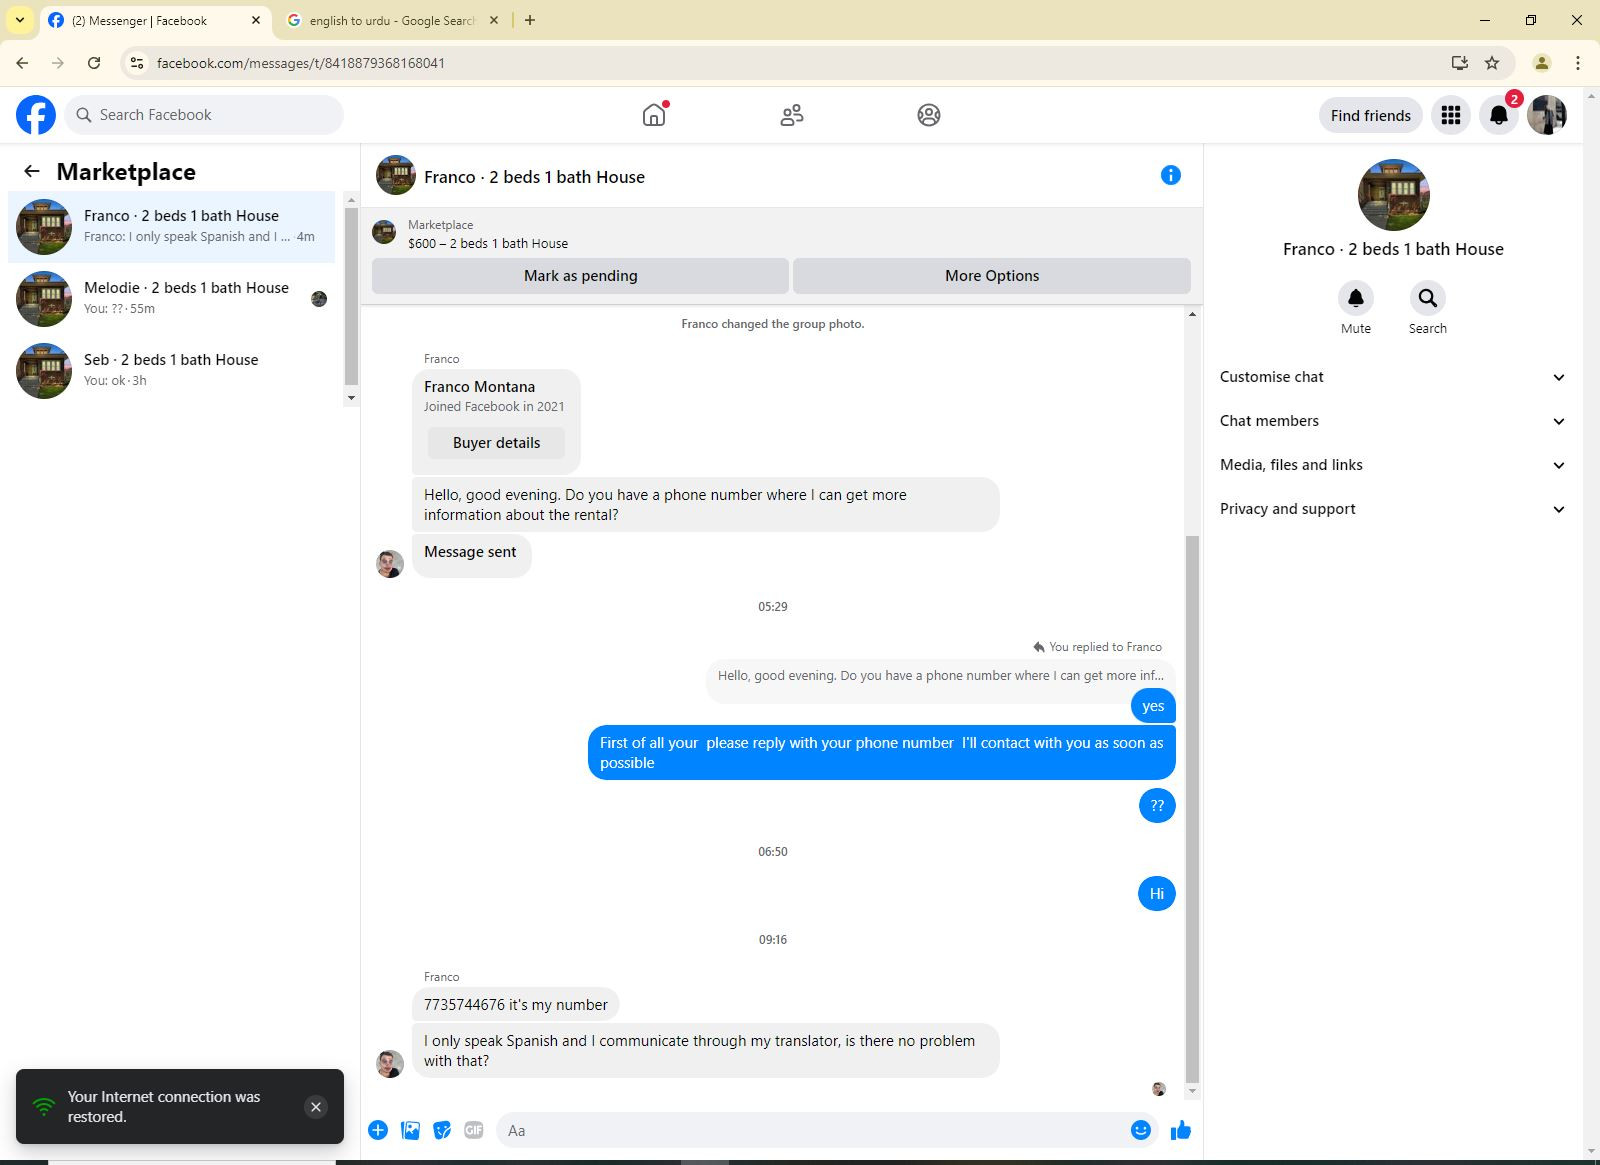Open the Facebook logo home link
The width and height of the screenshot is (1600, 1165).
pyautogui.click(x=36, y=115)
